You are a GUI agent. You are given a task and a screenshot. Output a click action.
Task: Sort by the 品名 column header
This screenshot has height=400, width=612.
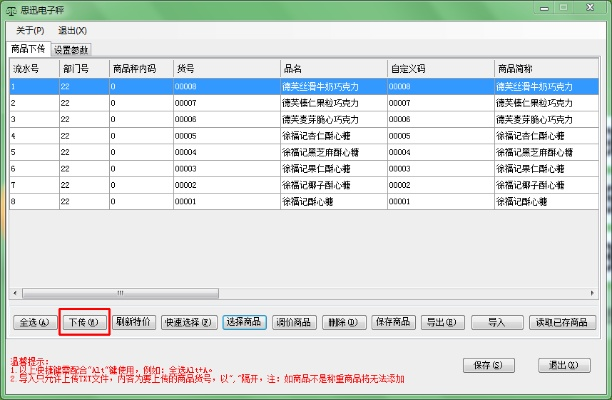332,68
